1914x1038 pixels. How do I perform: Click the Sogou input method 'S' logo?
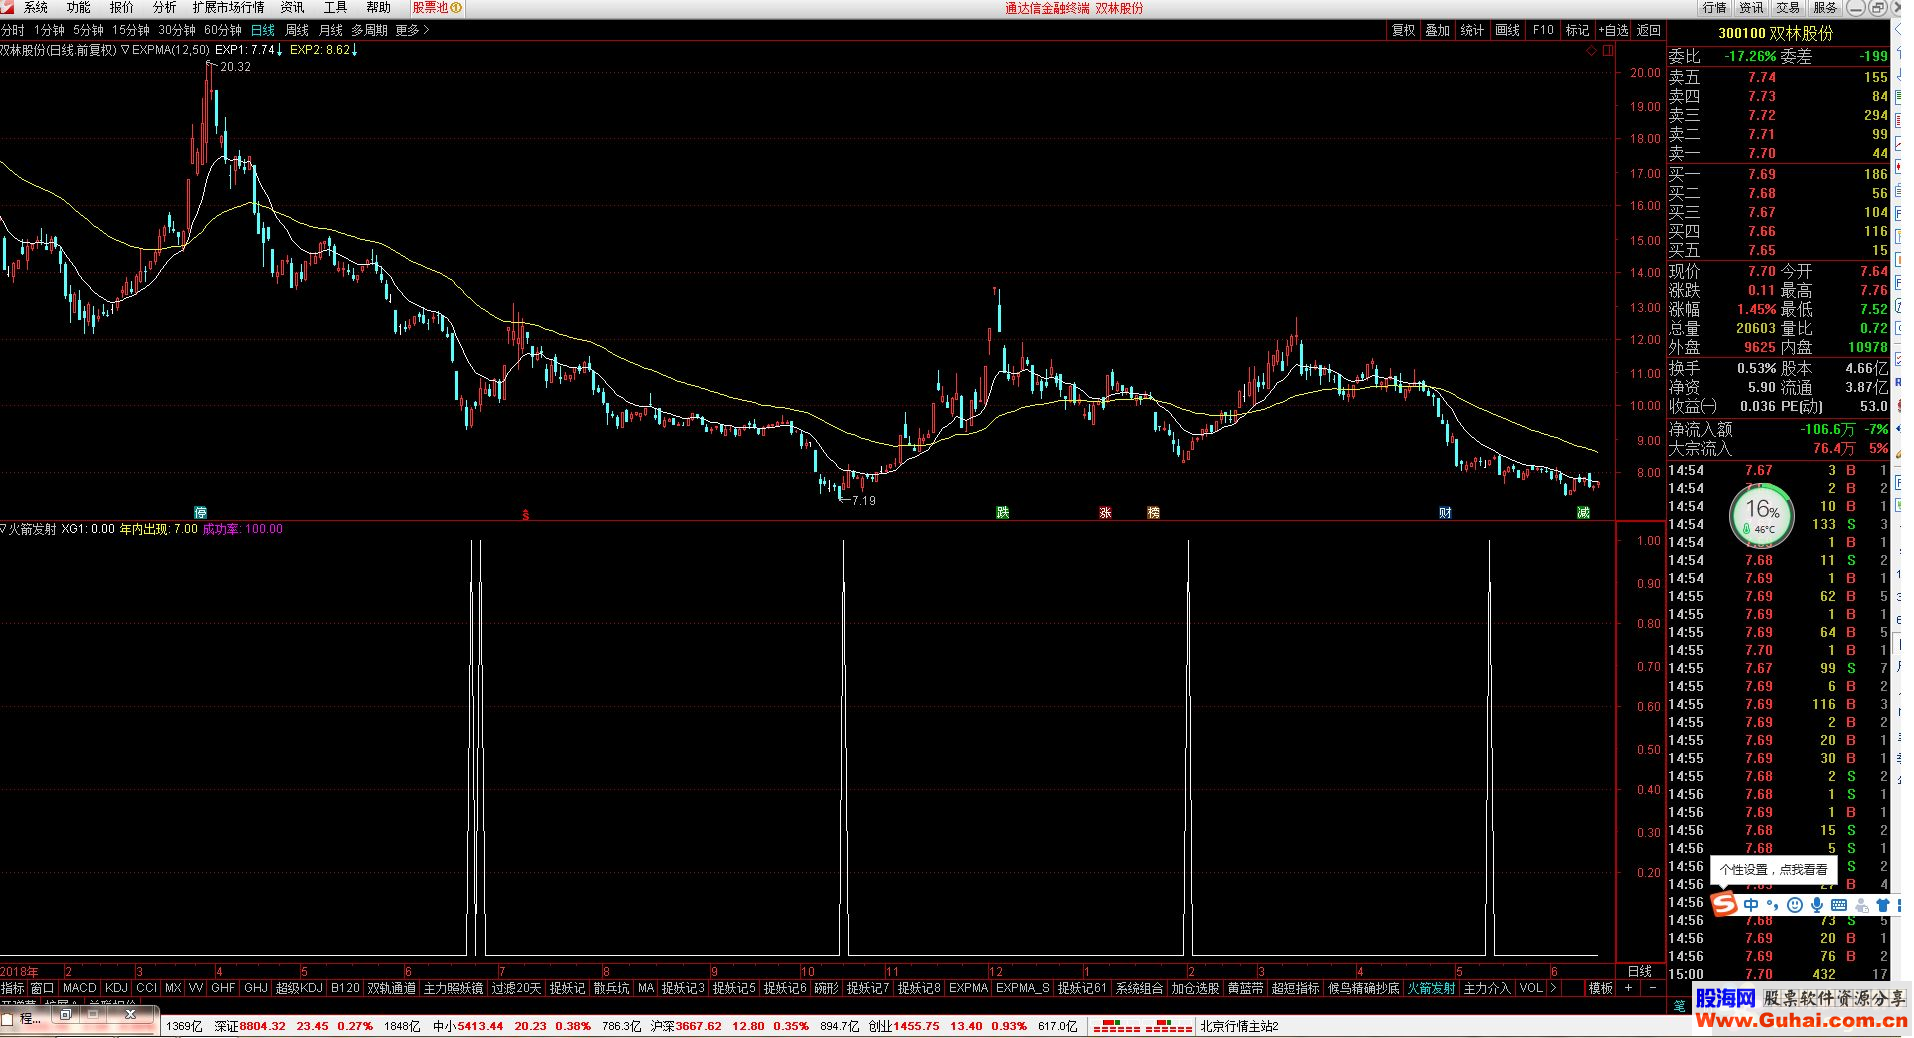[x=1724, y=905]
